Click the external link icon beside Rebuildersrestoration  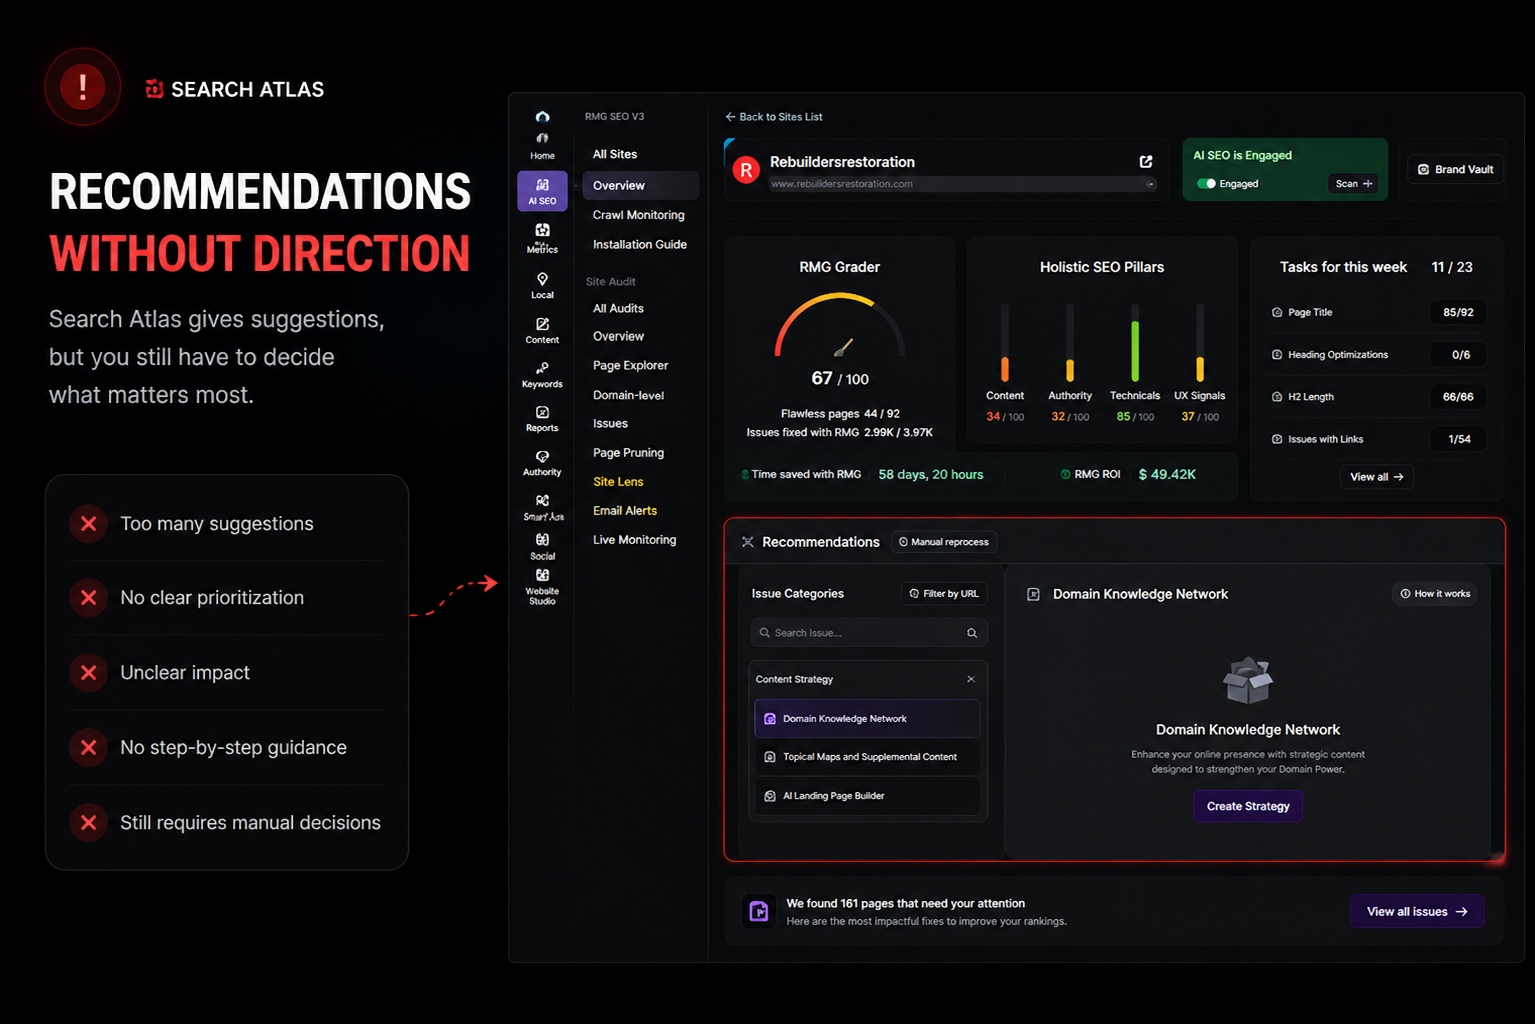coord(1146,162)
